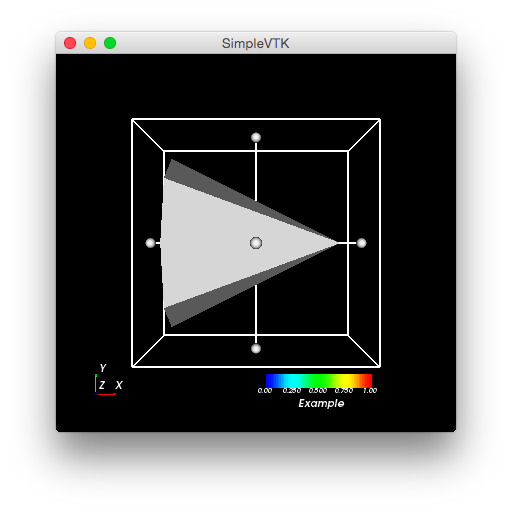Click the '0.00' scalar bar label
This screenshot has width=512, height=512.
click(265, 391)
